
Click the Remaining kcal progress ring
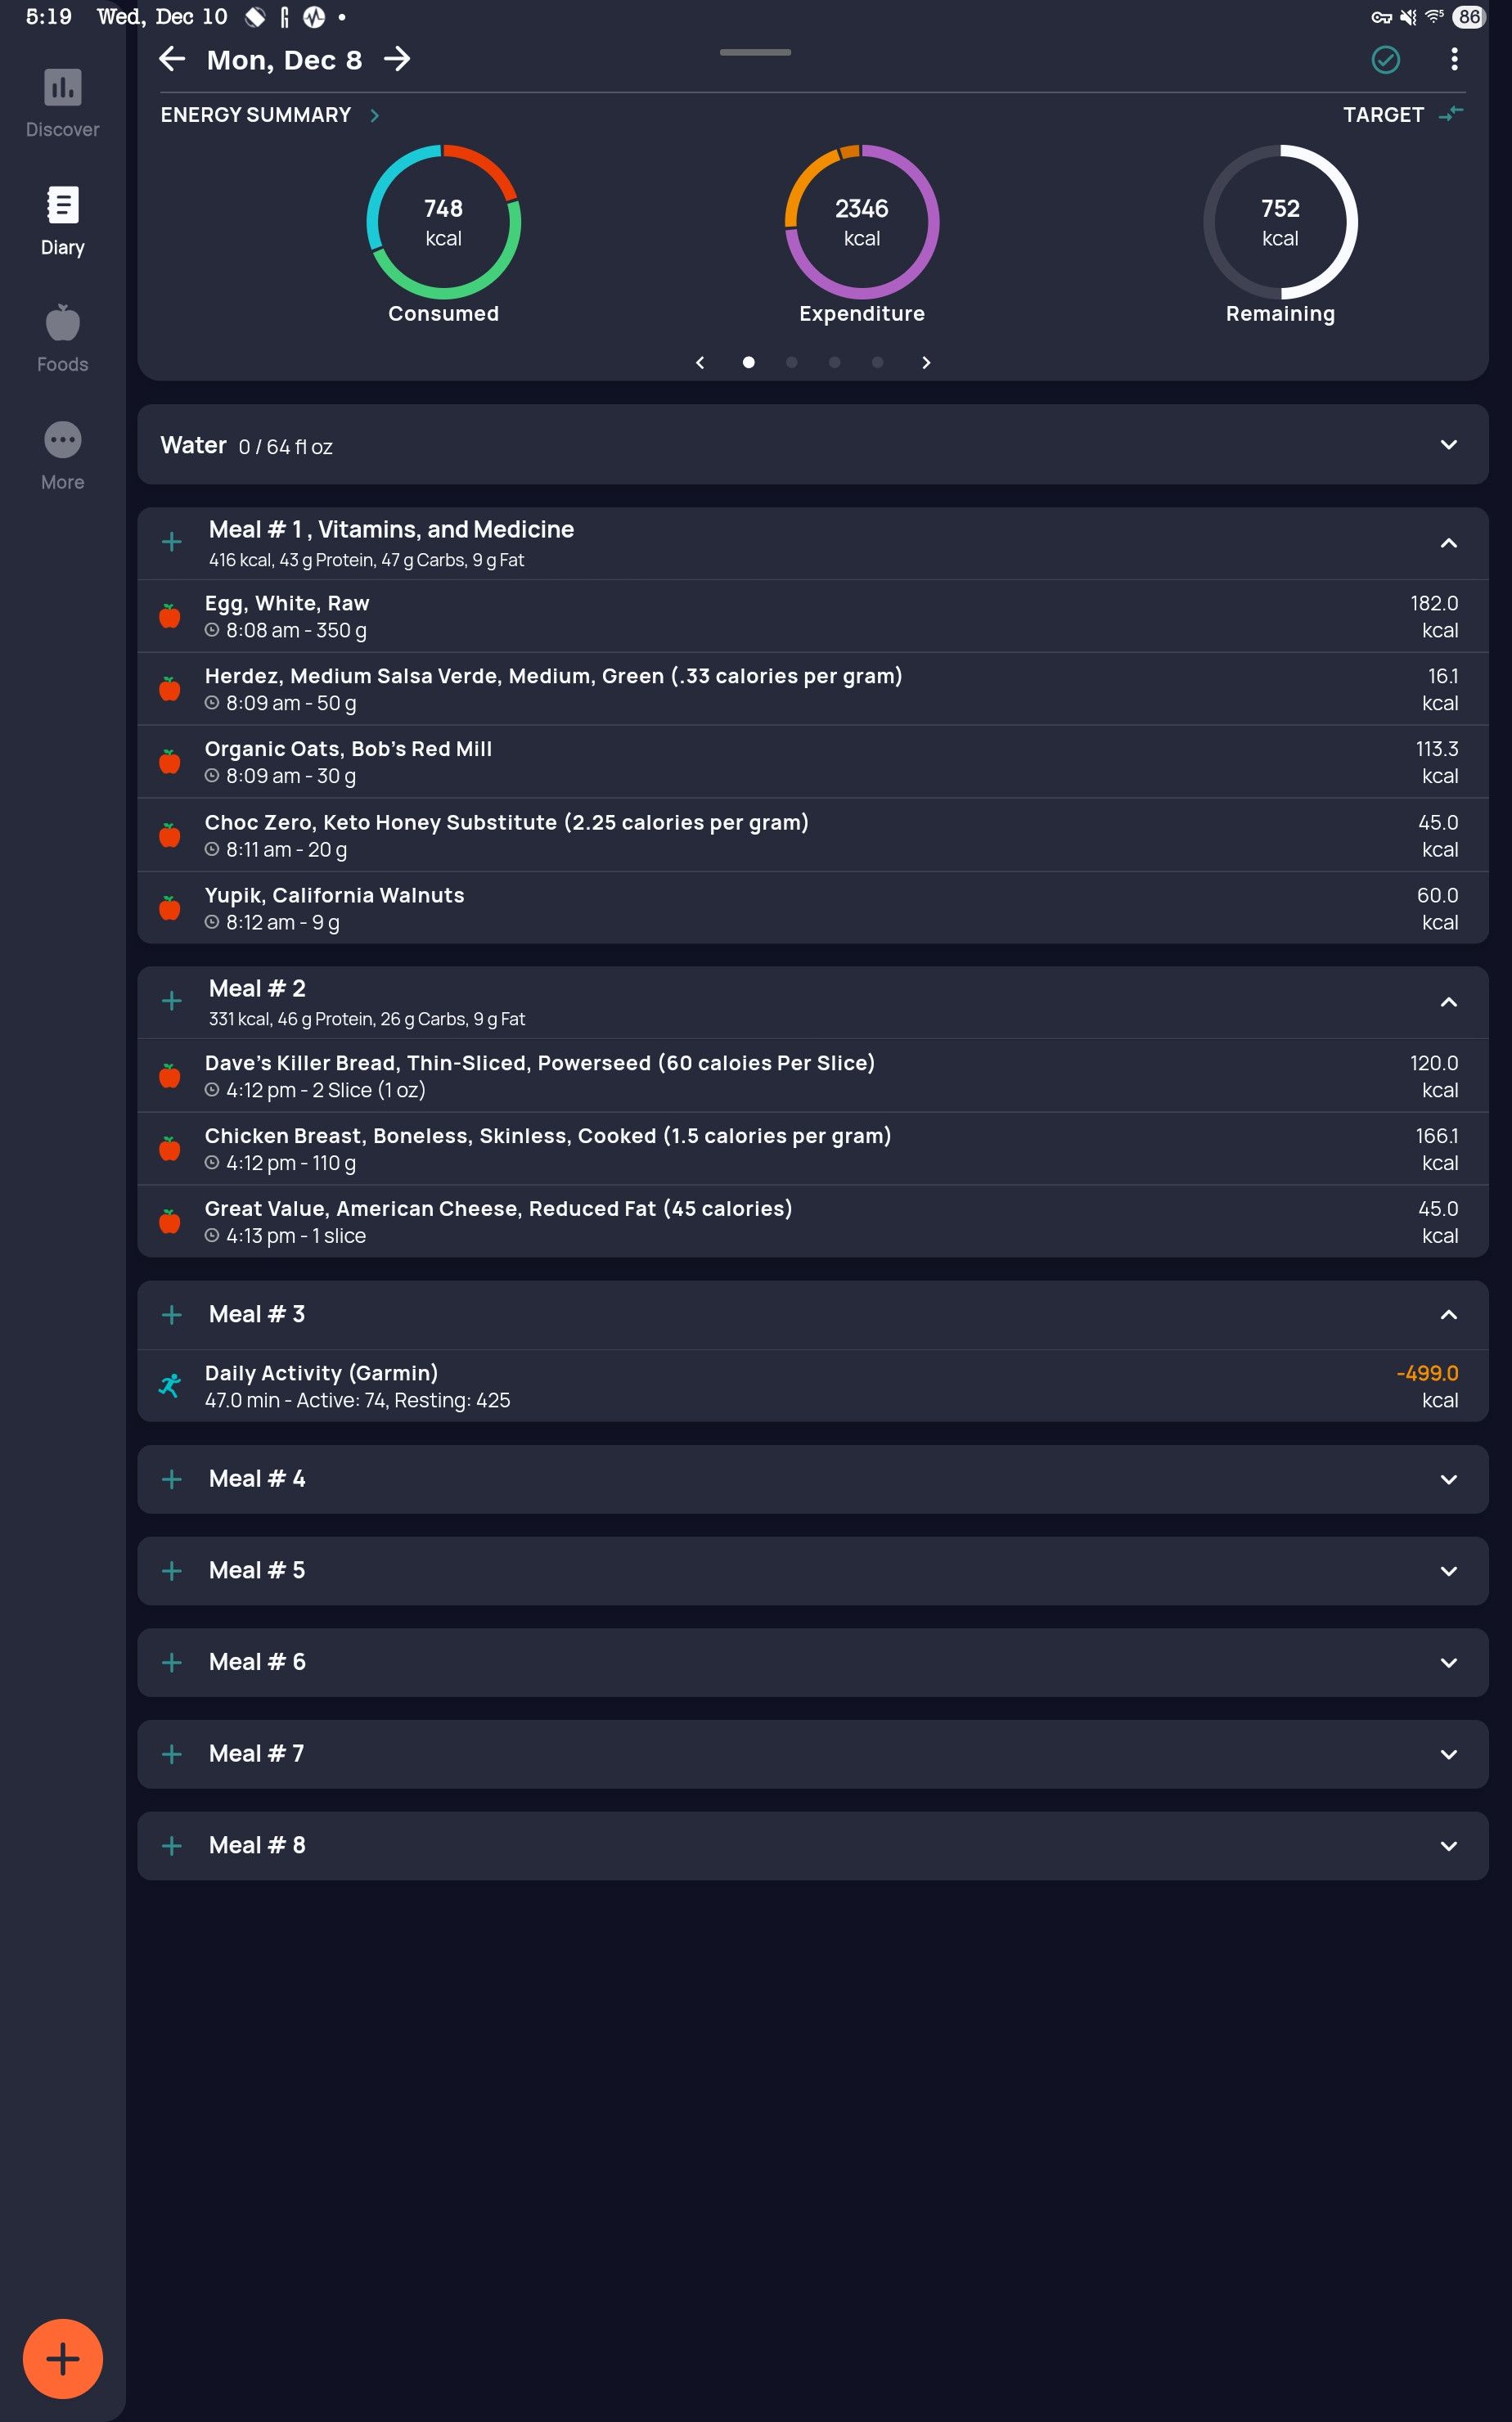1280,222
